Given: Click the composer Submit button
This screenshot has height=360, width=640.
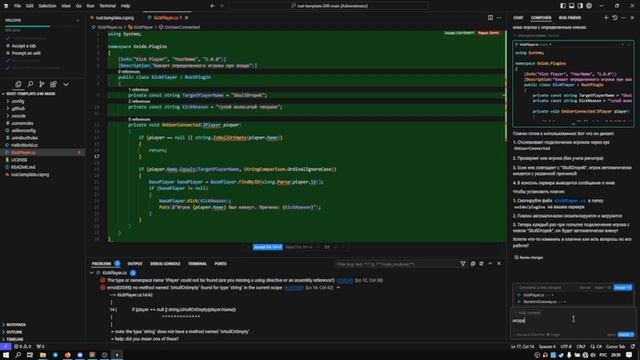Looking at the screenshot, I should (x=626, y=334).
